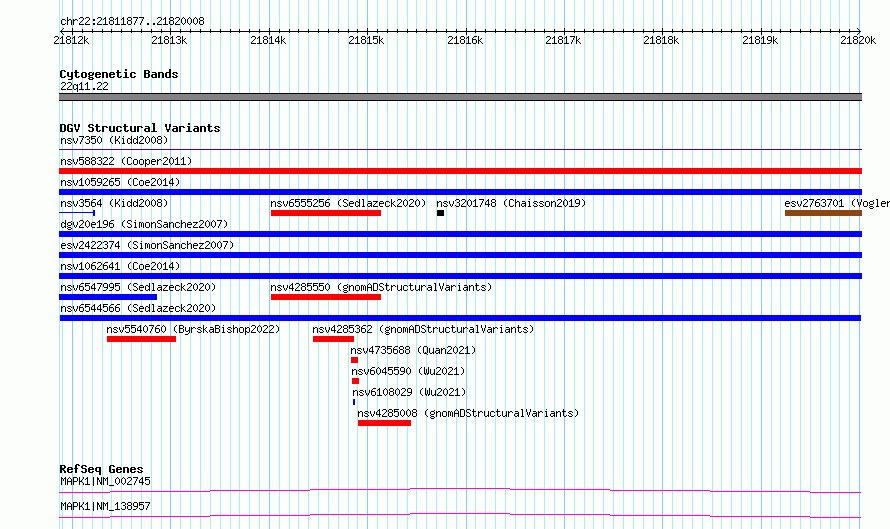This screenshot has width=890, height=529.
Task: Select the 22q11.22 cytogenetic band bar
Action: [460, 97]
